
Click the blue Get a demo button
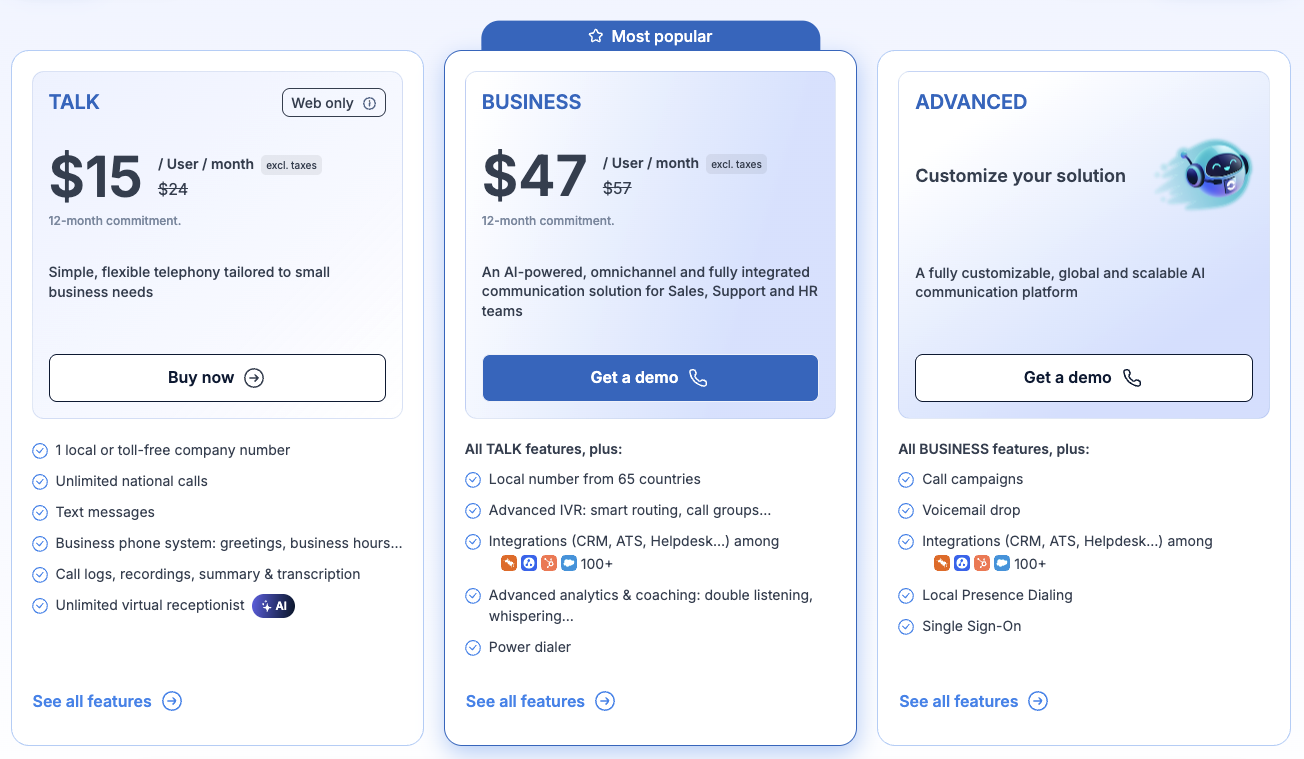(x=650, y=378)
